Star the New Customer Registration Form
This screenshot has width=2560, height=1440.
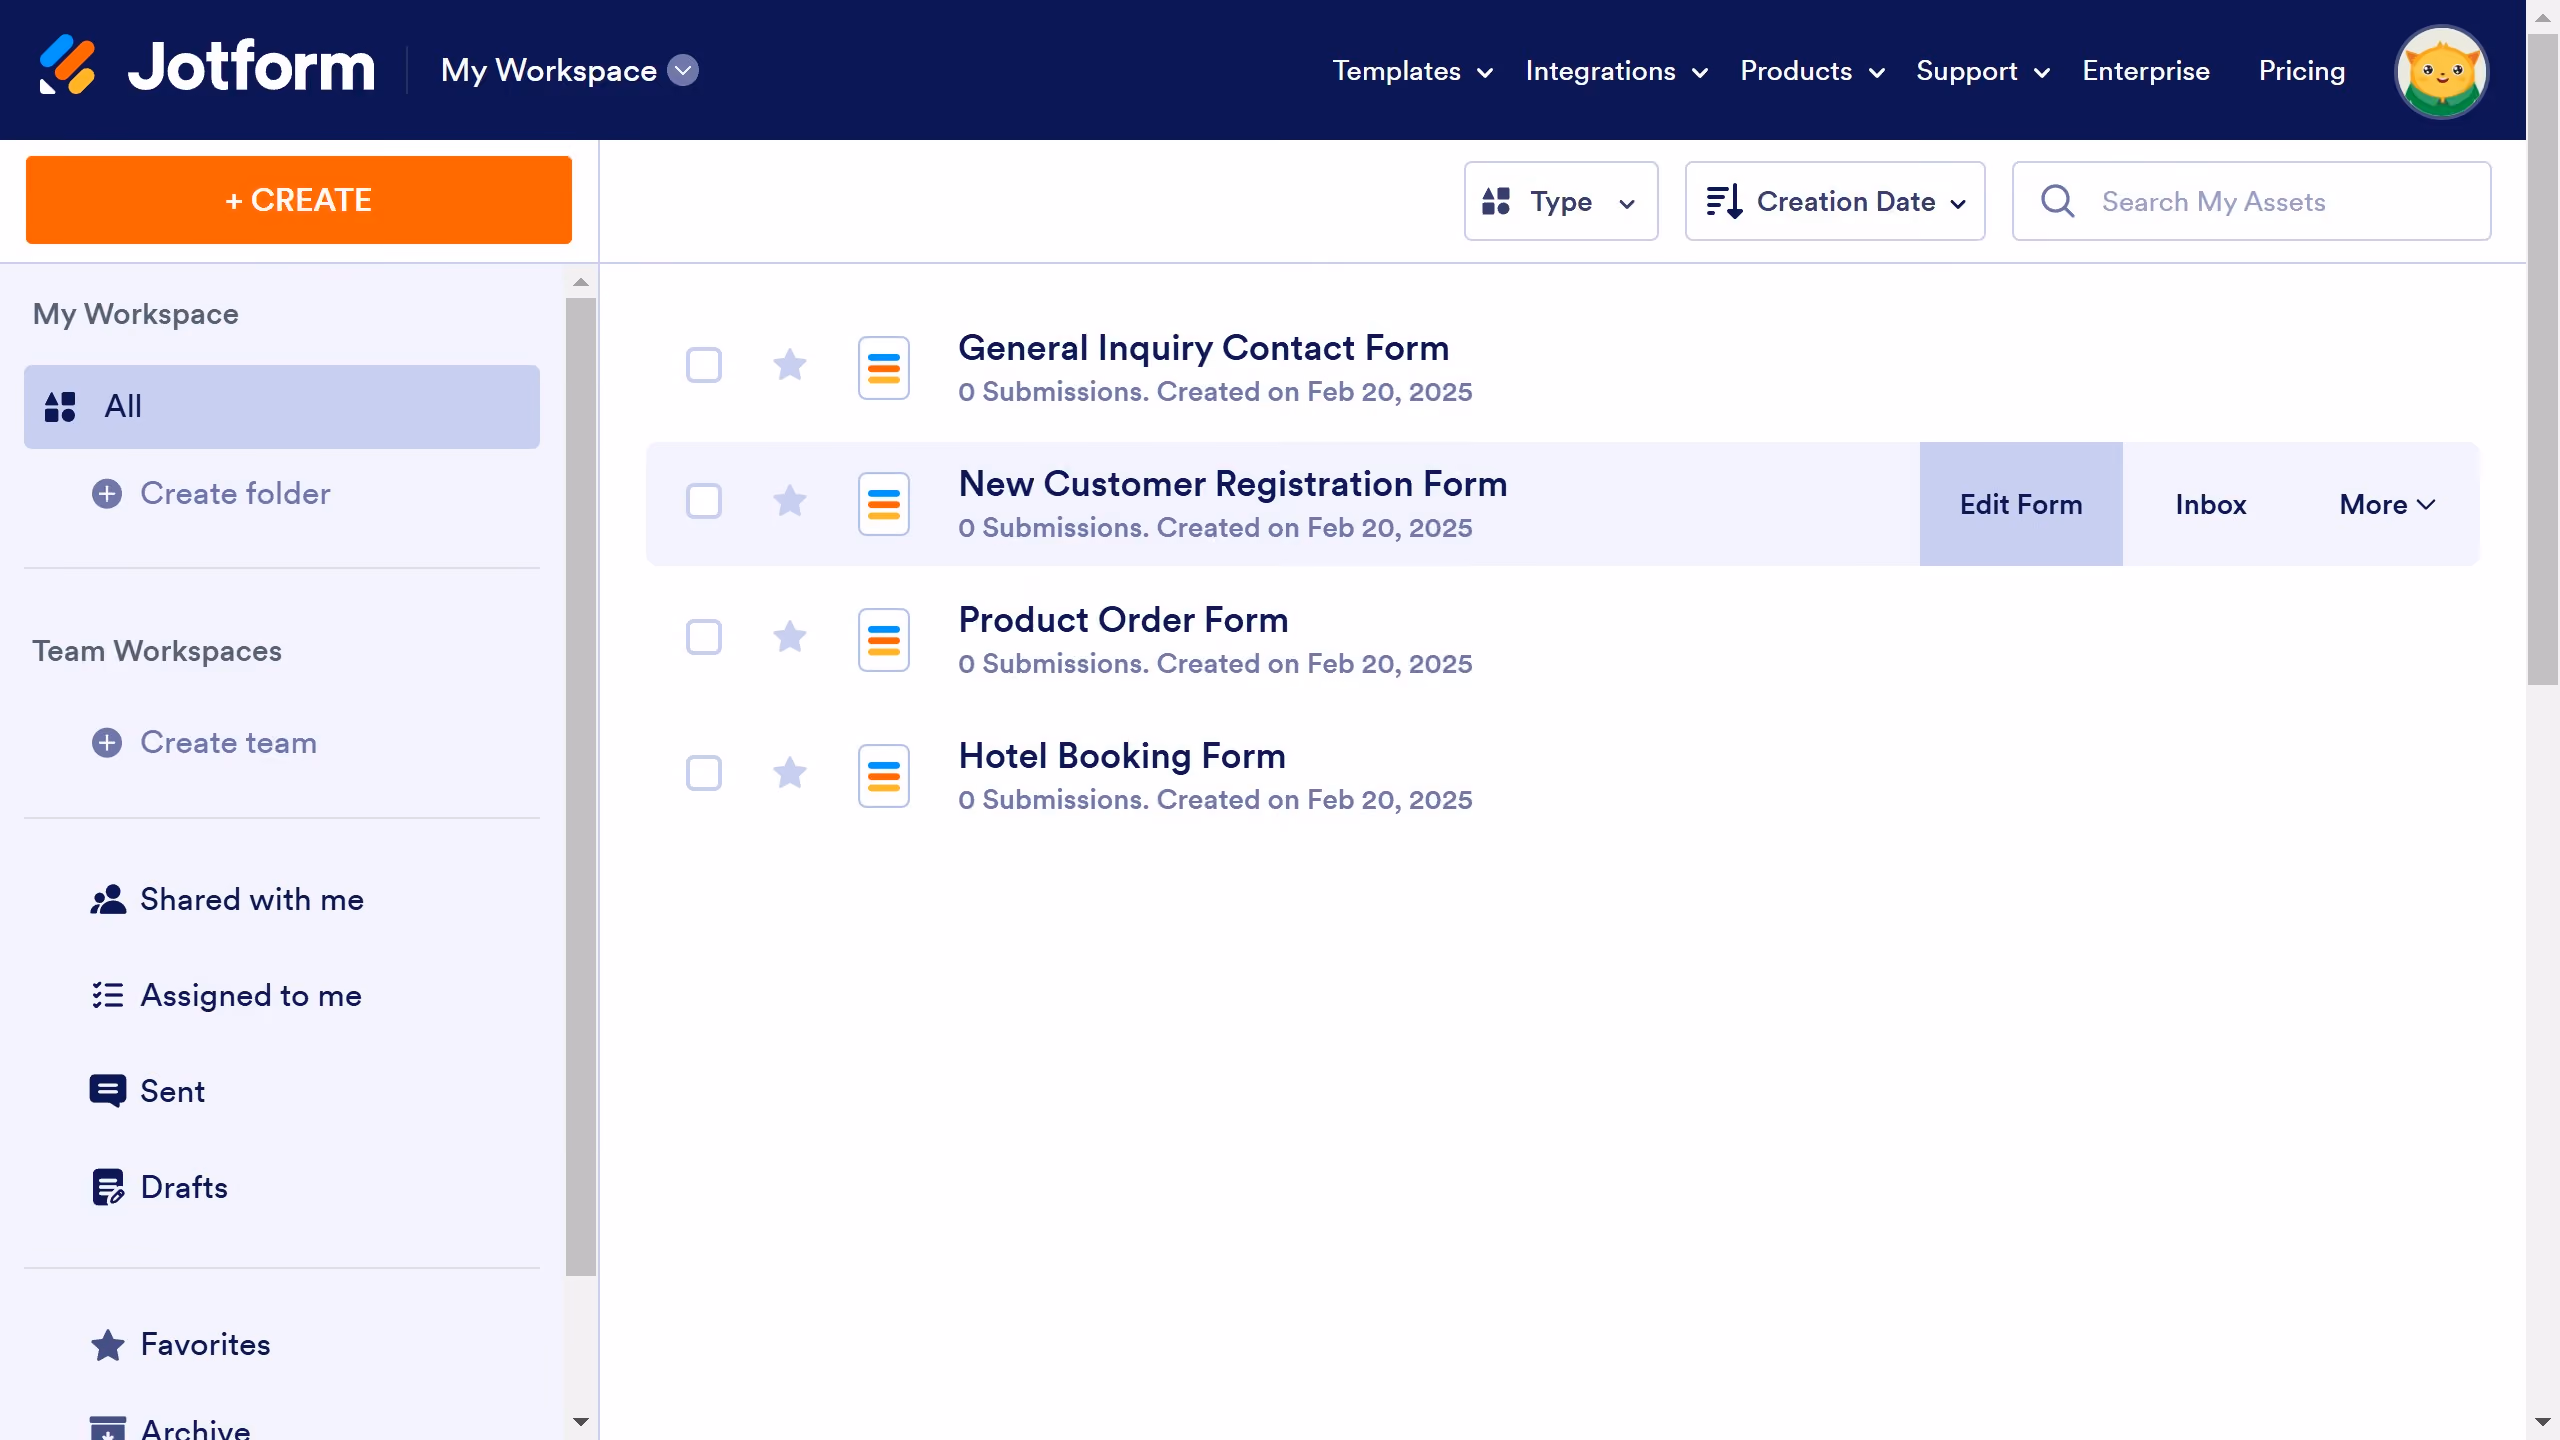790,501
